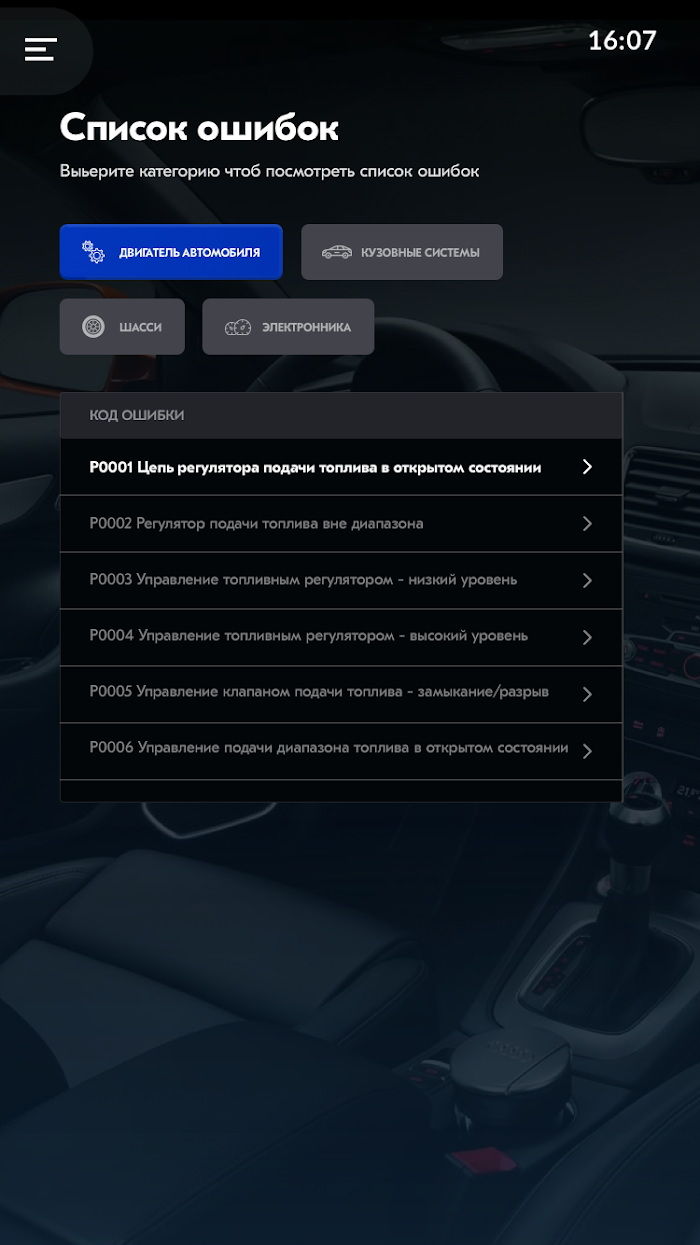Click the clock showing 16:07

[x=622, y=41]
